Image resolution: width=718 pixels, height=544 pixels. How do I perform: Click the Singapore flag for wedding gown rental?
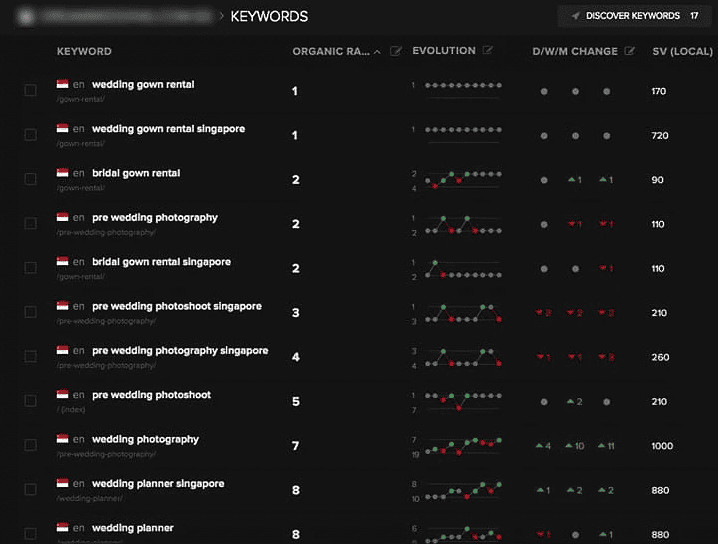point(62,85)
